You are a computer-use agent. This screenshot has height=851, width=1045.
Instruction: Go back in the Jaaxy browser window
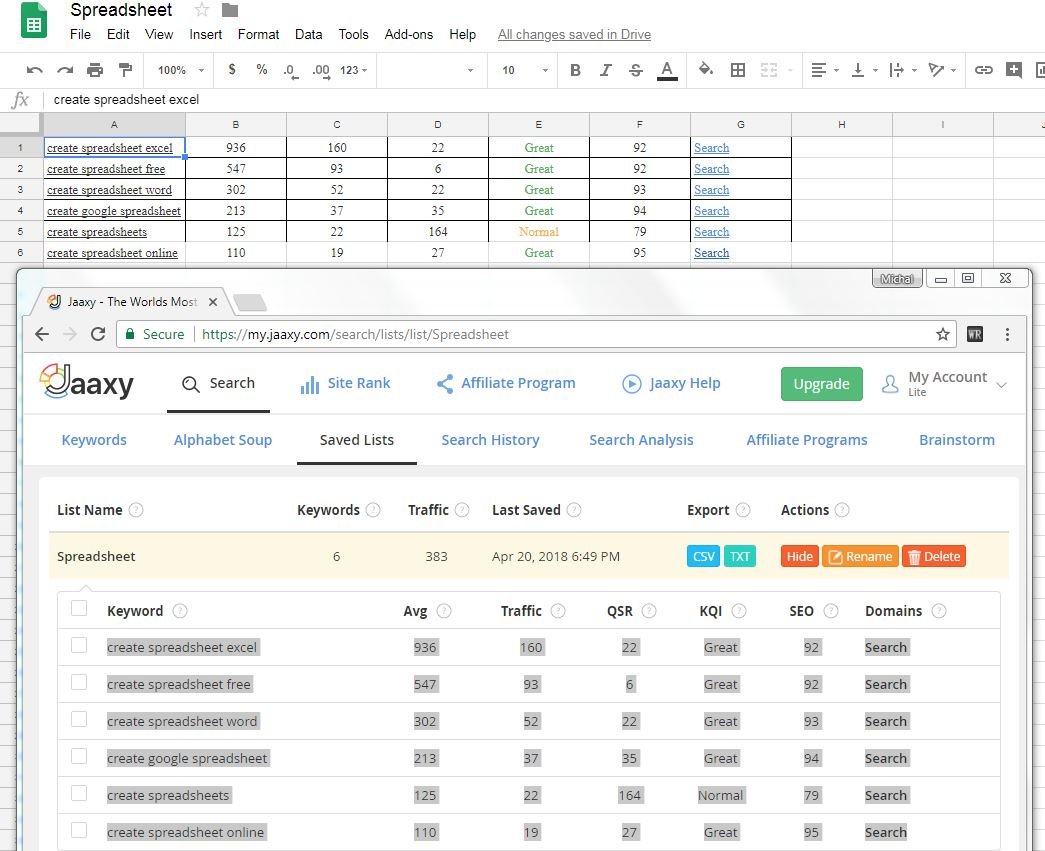42,334
